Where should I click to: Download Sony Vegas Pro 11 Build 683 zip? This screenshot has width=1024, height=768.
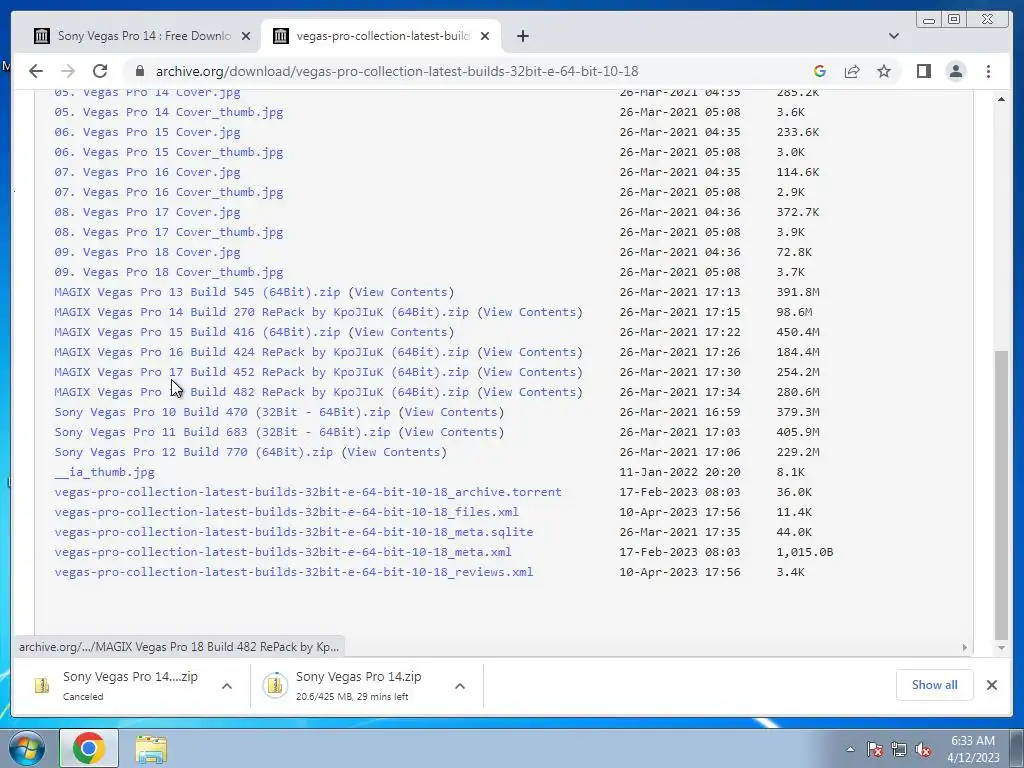(222, 432)
